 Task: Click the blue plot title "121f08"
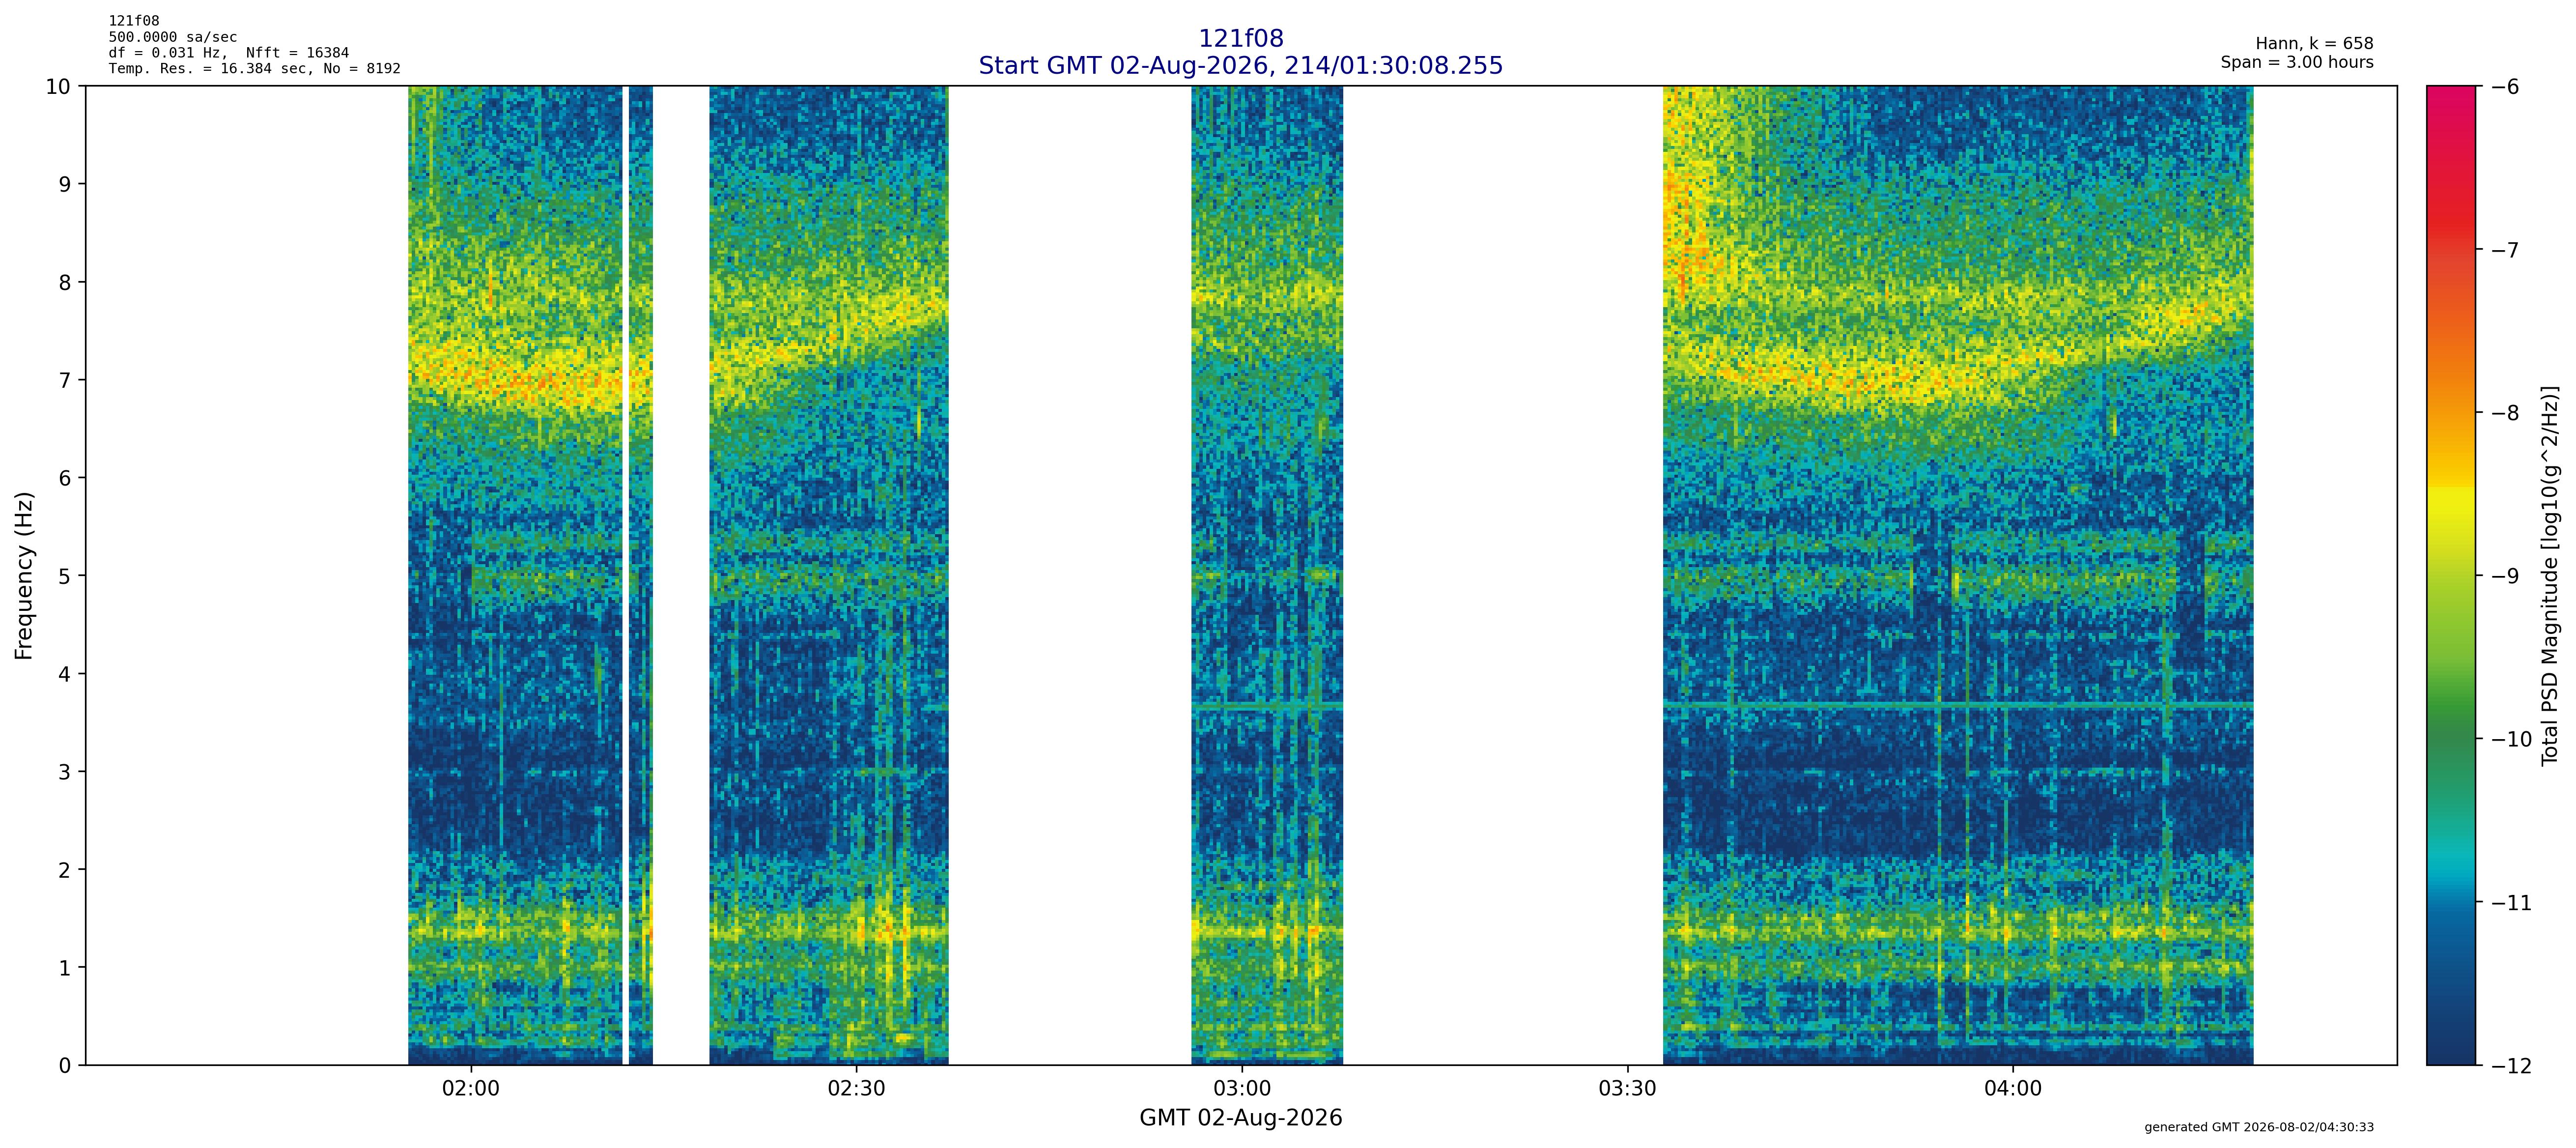1240,38
